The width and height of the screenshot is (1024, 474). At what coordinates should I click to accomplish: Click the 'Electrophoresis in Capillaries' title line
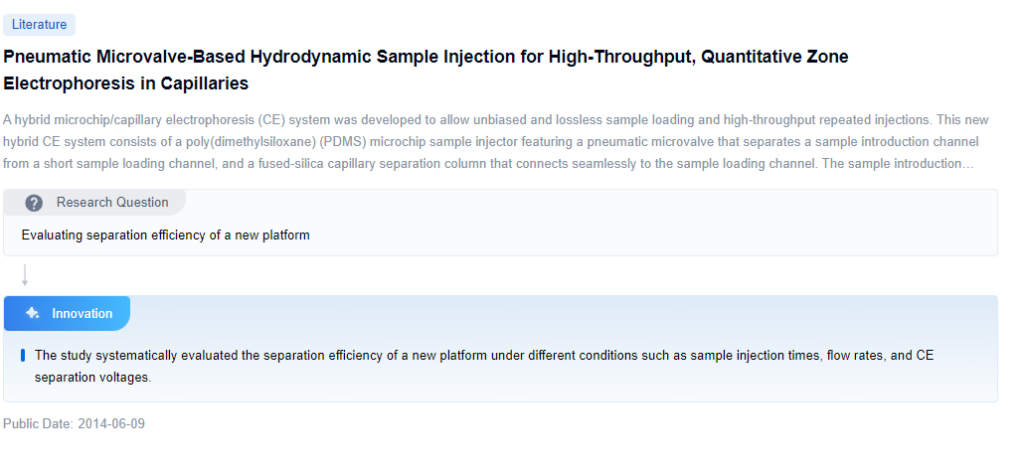[x=126, y=83]
